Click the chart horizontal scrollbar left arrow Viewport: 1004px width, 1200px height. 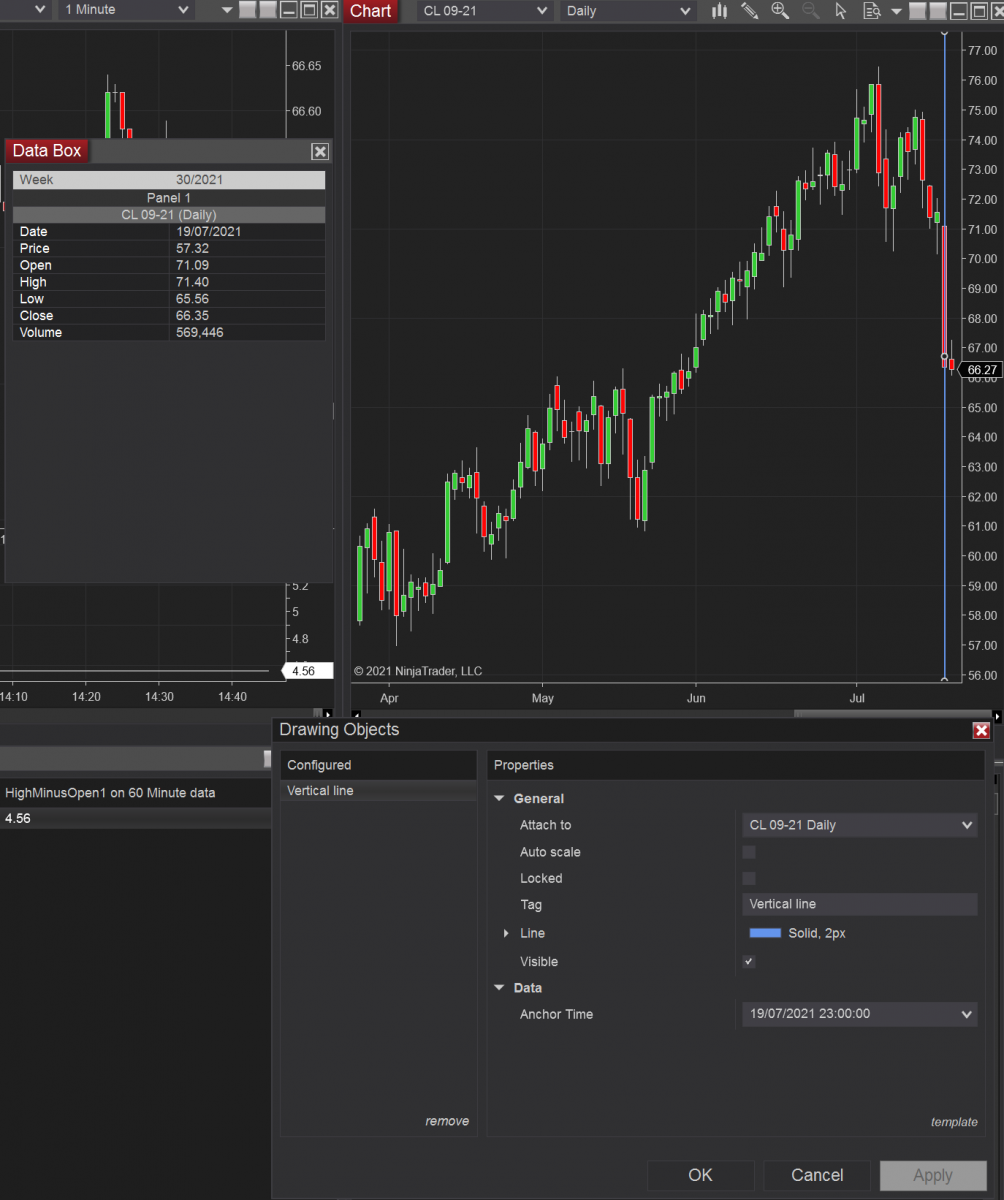(356, 715)
